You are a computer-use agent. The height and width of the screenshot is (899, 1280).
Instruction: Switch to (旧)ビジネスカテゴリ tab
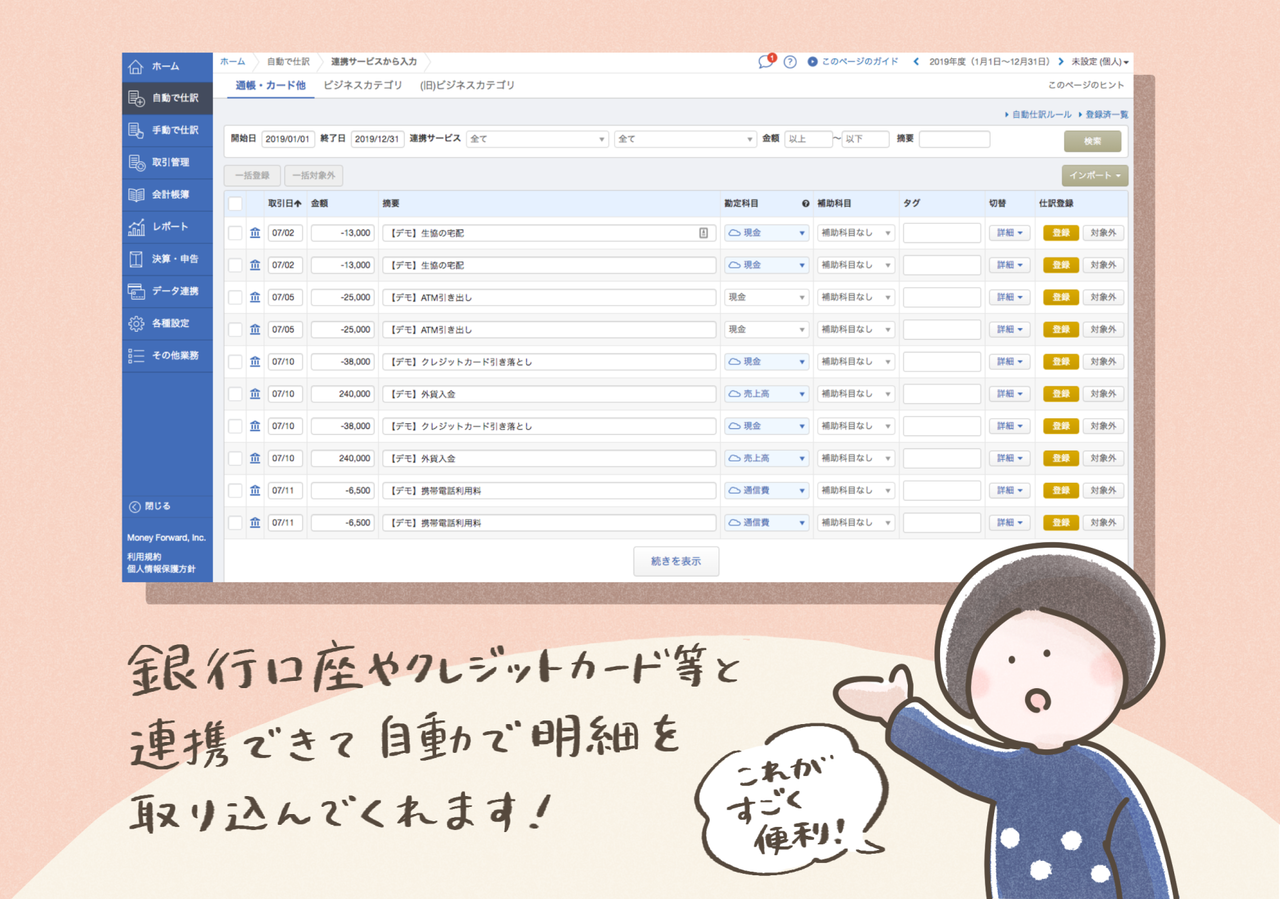[467, 86]
